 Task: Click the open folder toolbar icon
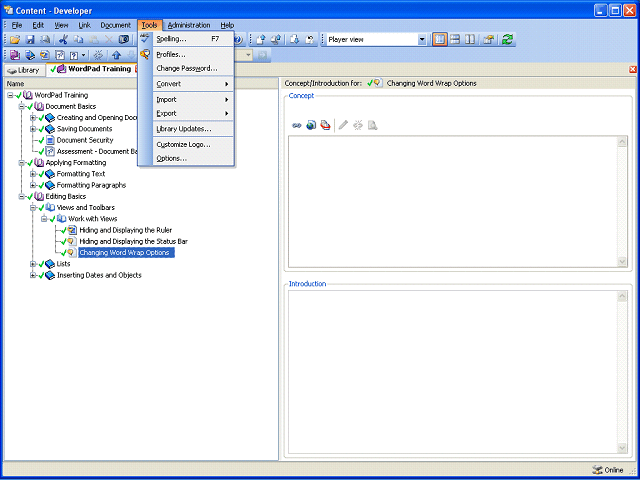pyautogui.click(x=15, y=40)
